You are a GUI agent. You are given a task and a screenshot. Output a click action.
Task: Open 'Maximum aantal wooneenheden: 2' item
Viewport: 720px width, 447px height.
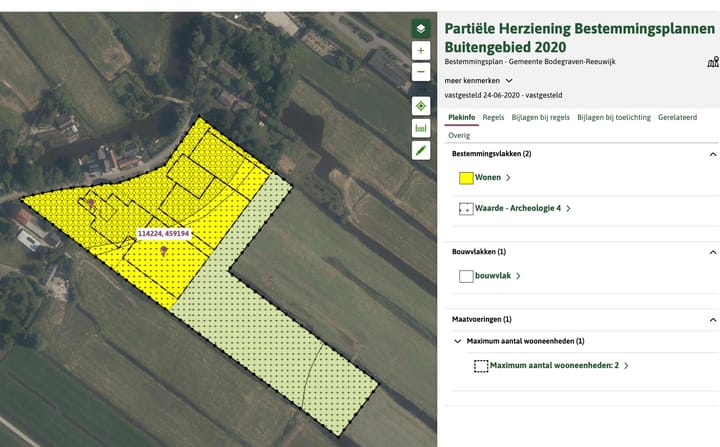coord(554,366)
